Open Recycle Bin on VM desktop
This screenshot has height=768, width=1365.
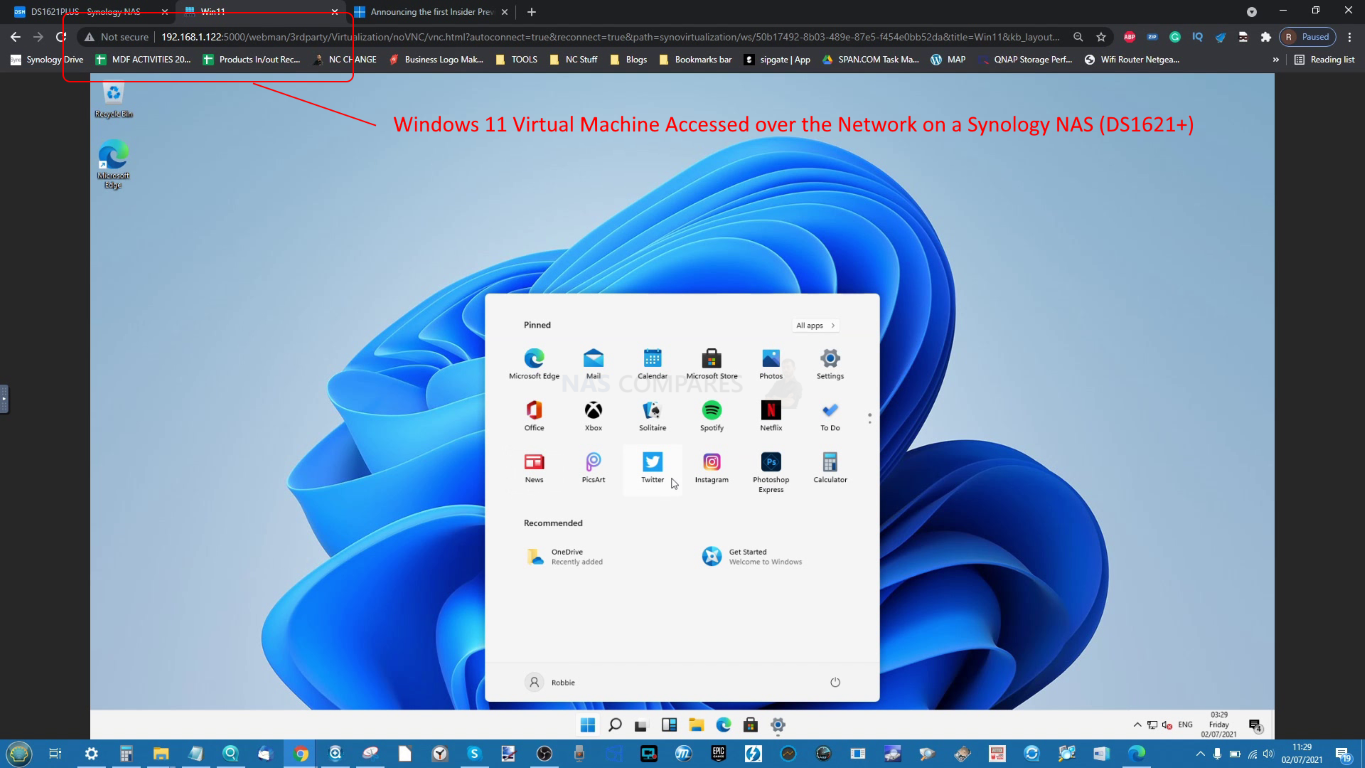click(113, 100)
